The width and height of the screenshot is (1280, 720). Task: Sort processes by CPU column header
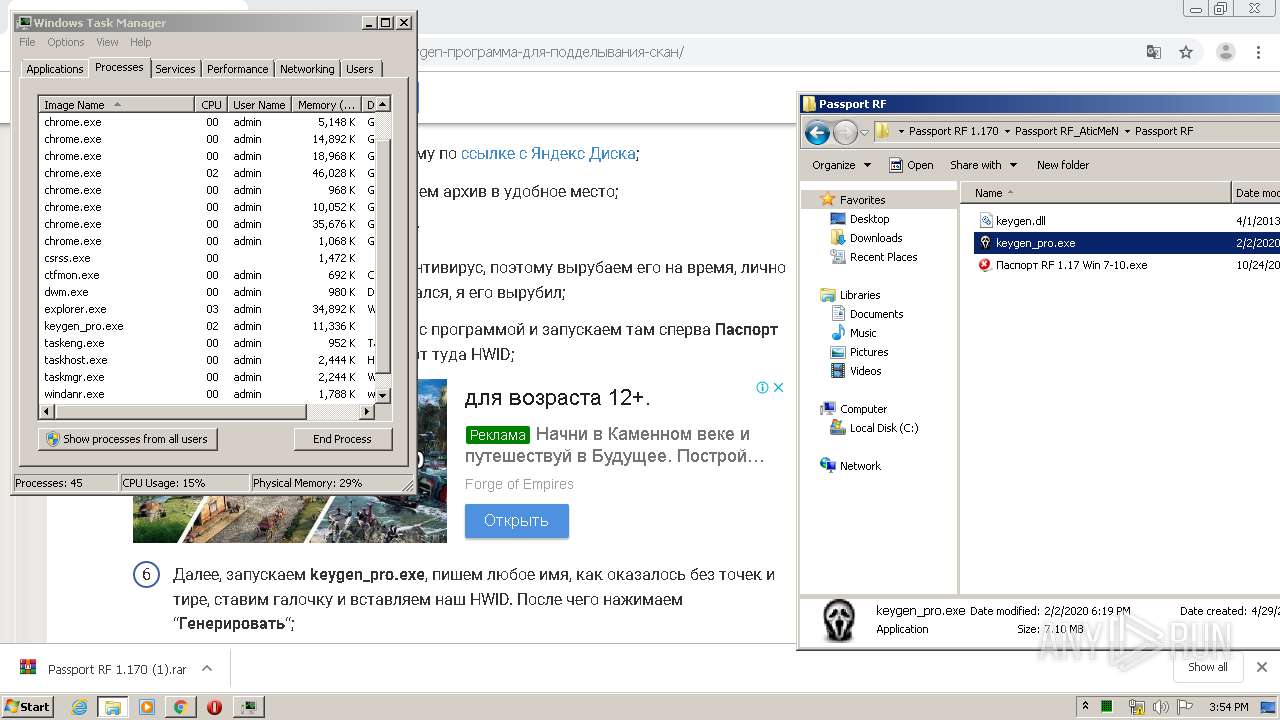(x=211, y=105)
